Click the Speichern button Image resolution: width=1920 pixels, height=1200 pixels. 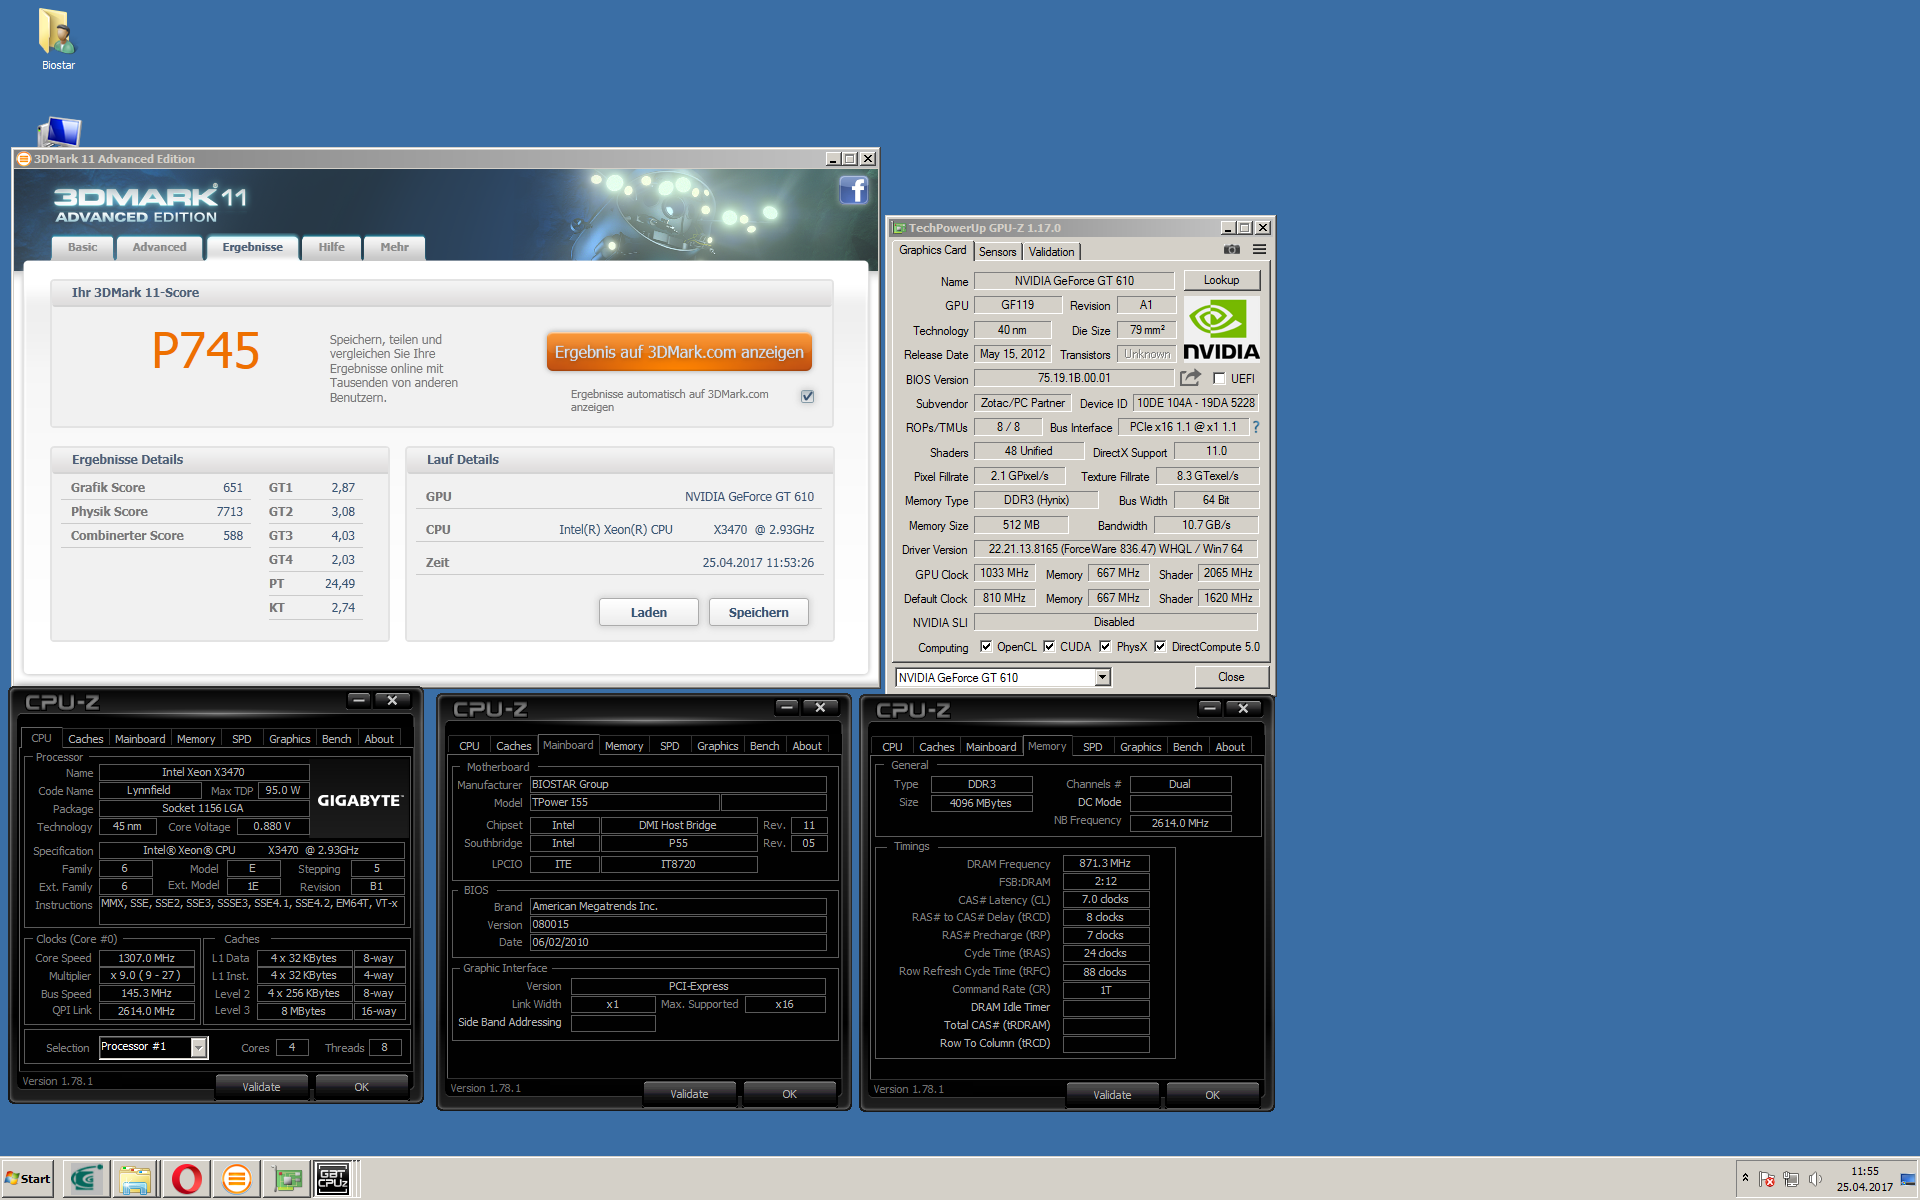758,612
